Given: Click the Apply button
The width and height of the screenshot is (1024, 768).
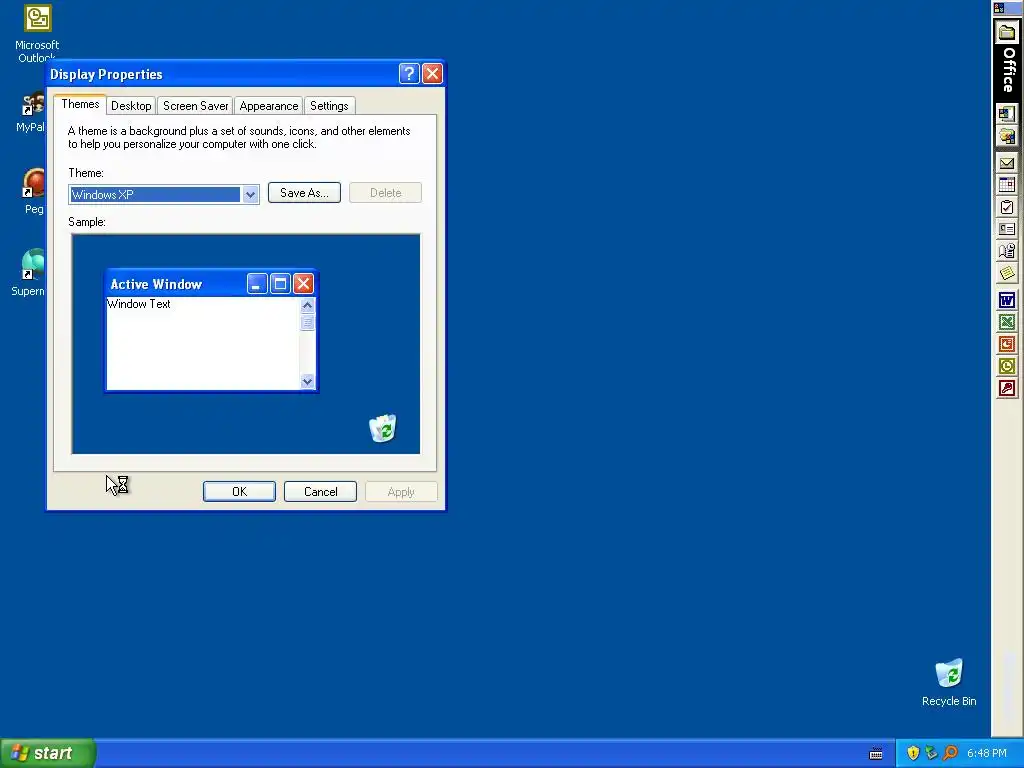Looking at the screenshot, I should (401, 492).
